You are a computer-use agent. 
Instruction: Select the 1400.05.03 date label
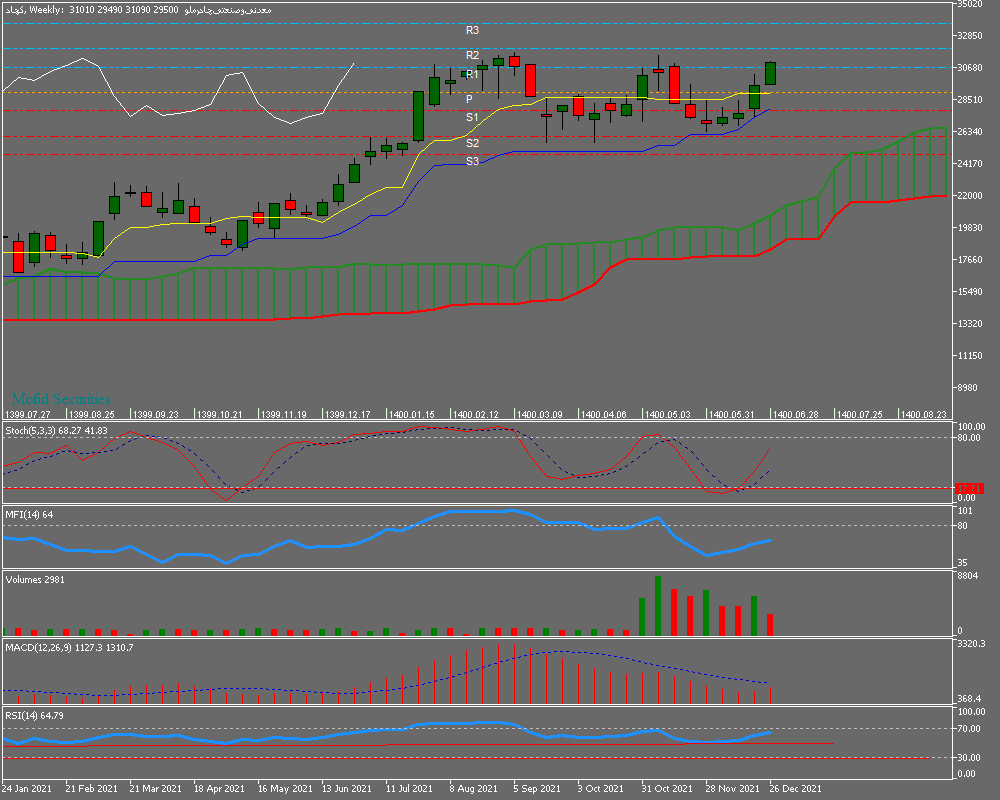(668, 414)
